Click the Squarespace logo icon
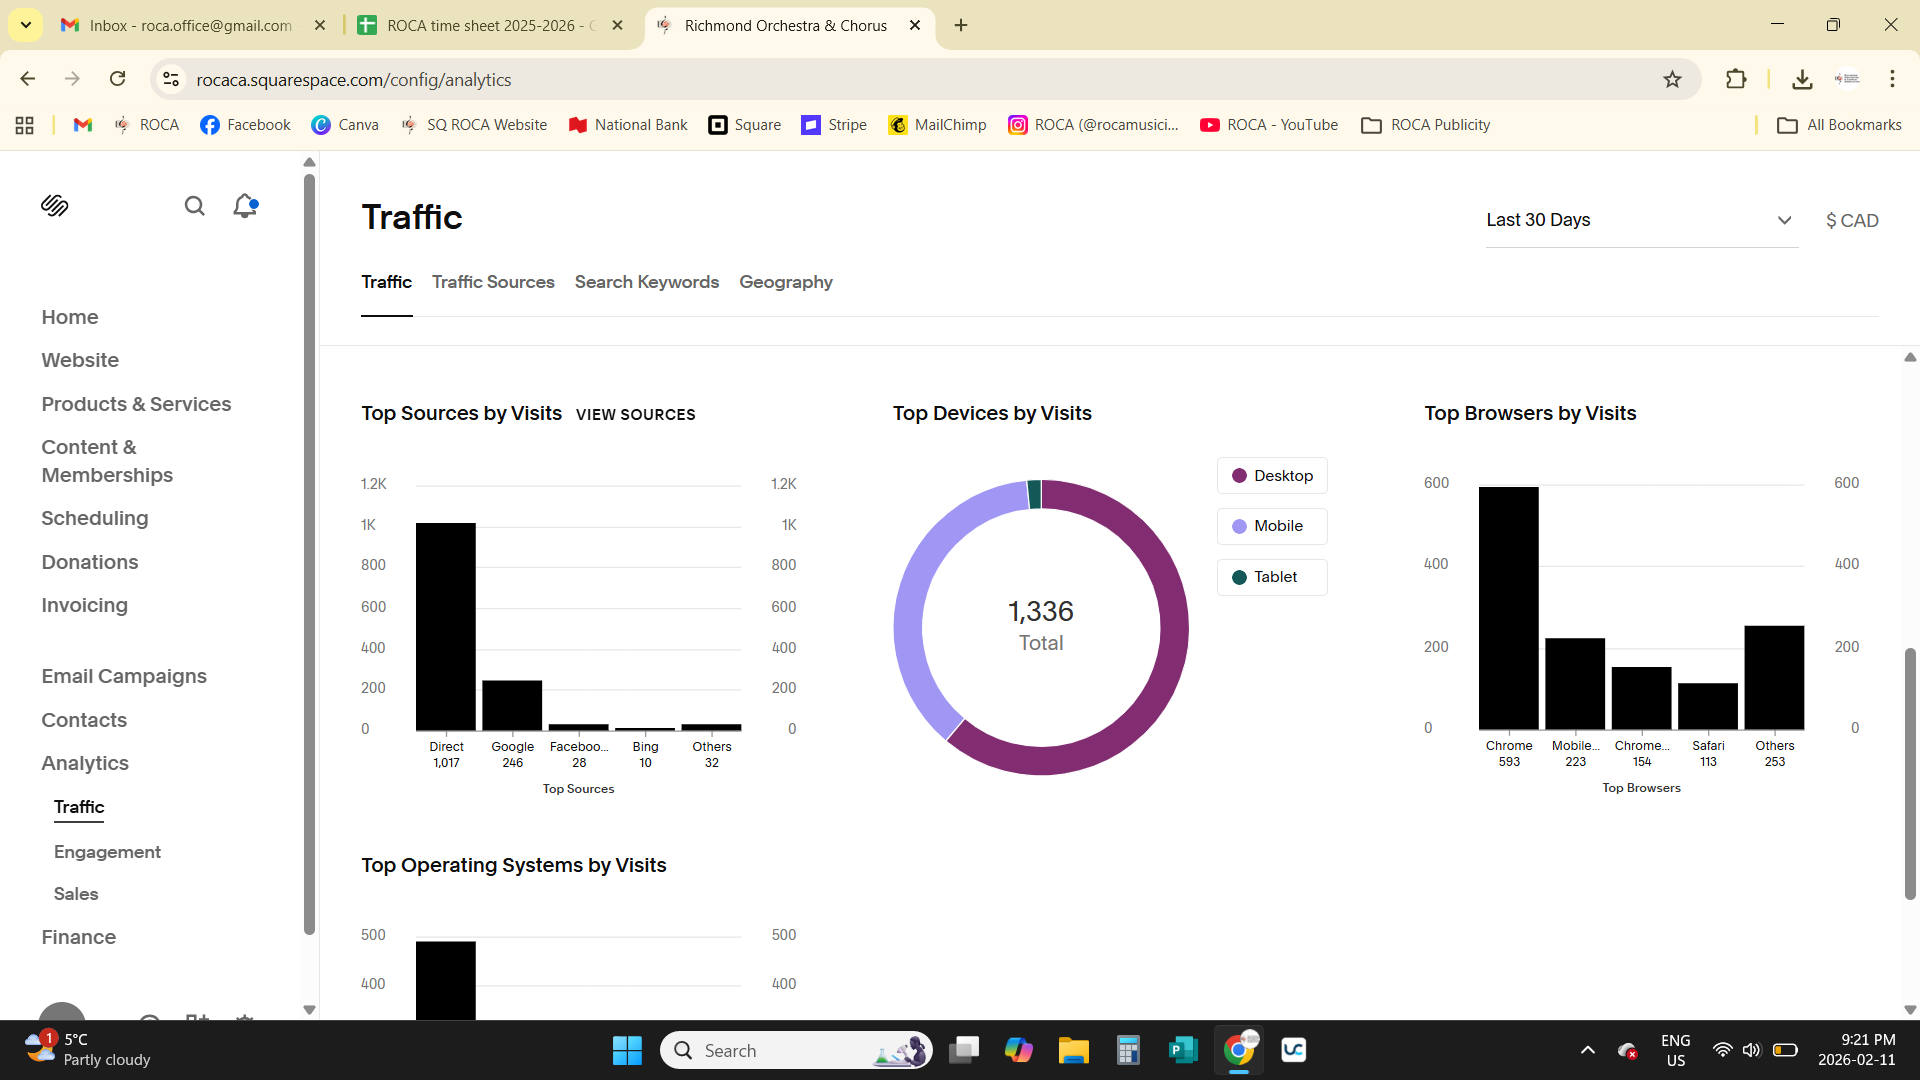This screenshot has height=1080, width=1920. click(x=55, y=206)
